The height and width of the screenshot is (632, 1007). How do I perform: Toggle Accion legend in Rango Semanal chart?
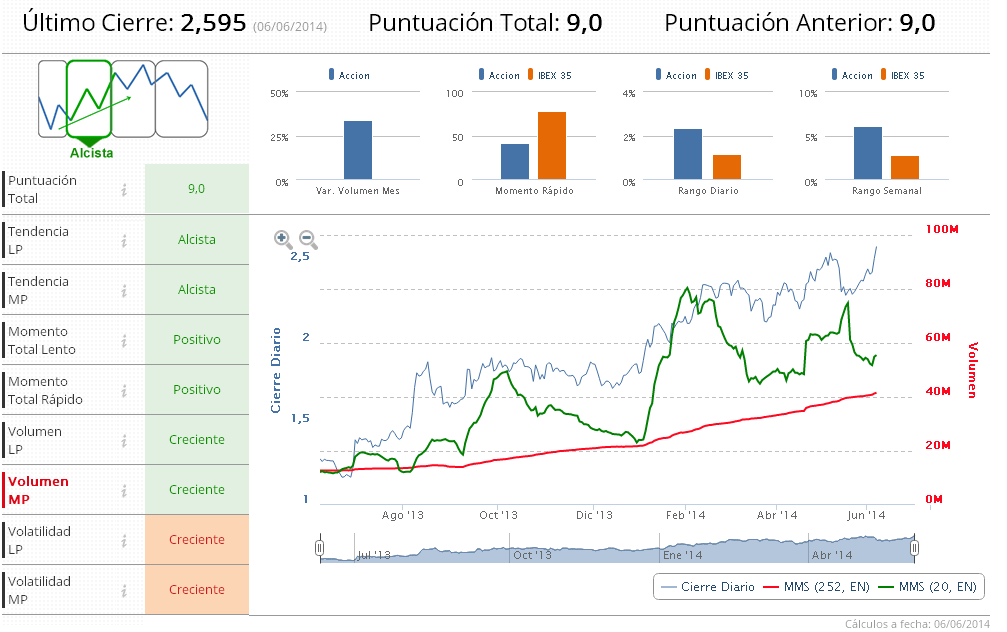click(852, 75)
